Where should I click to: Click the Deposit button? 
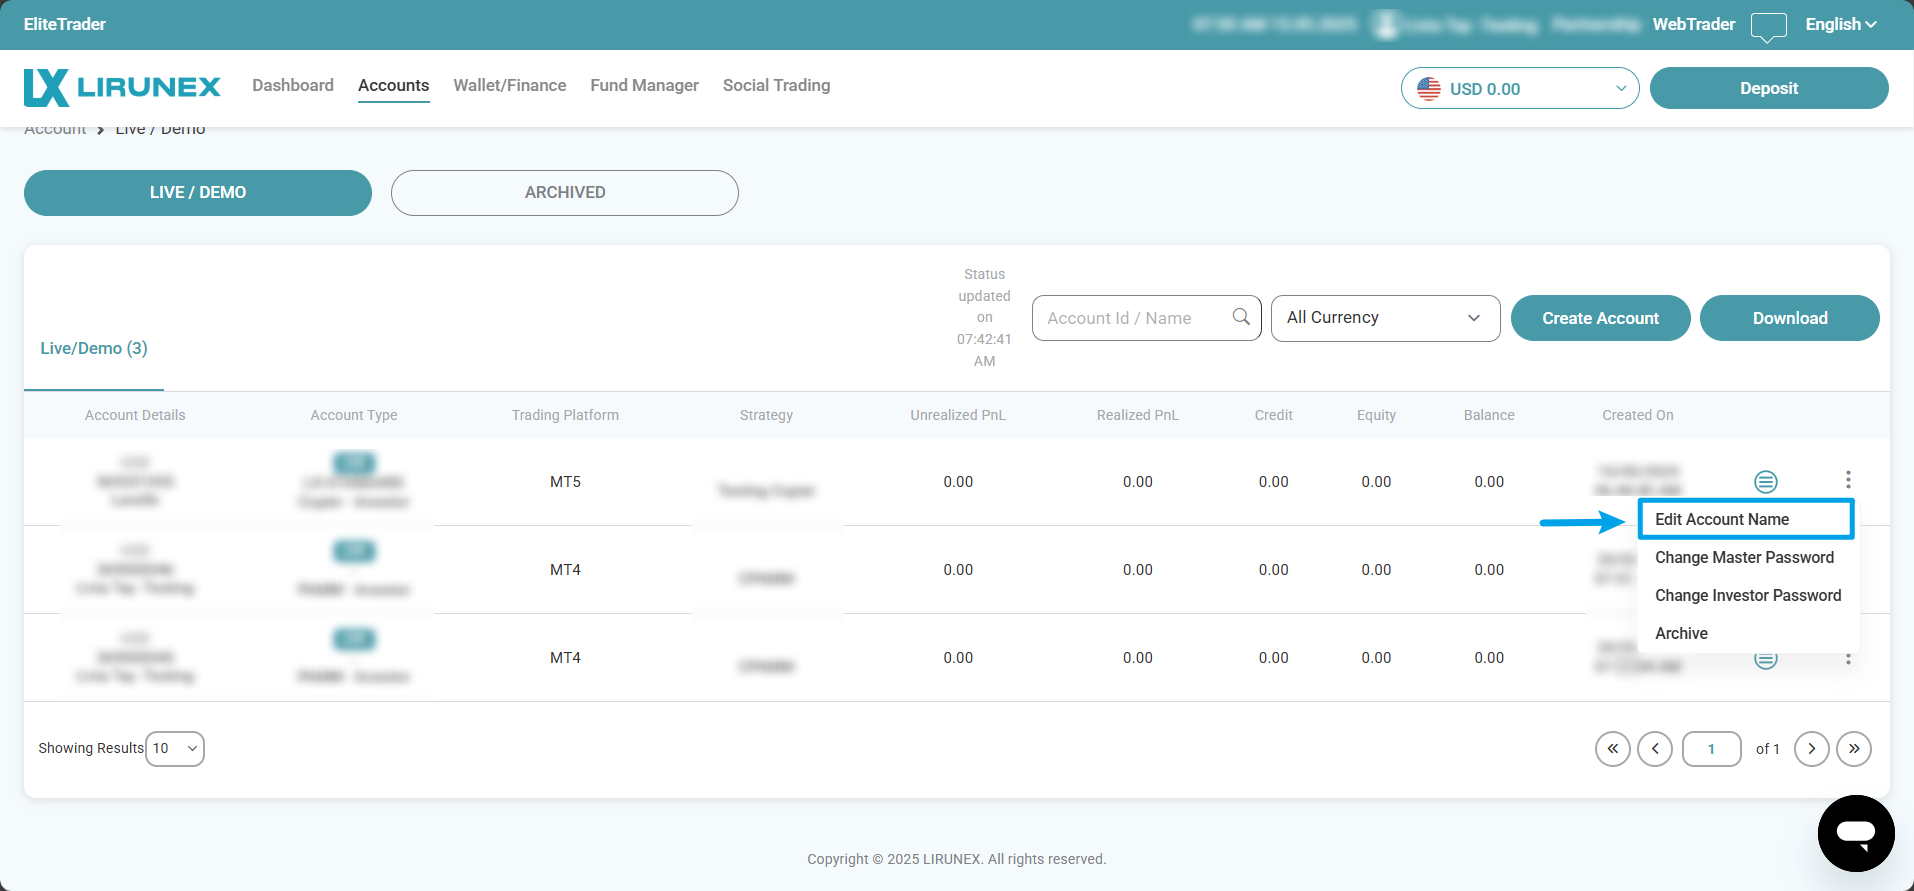1768,89
